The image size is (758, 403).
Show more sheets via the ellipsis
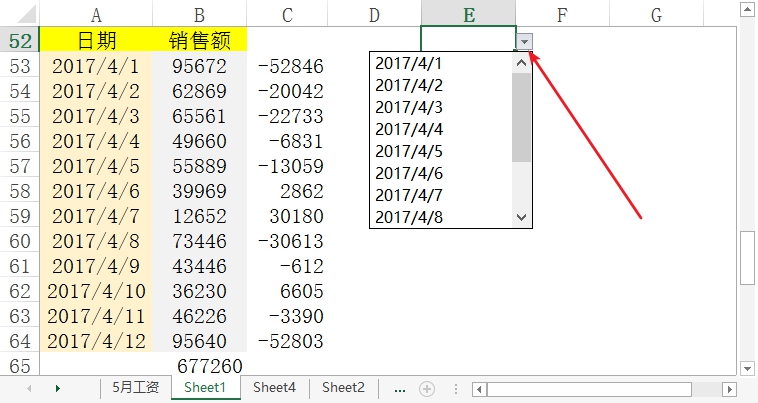point(400,389)
